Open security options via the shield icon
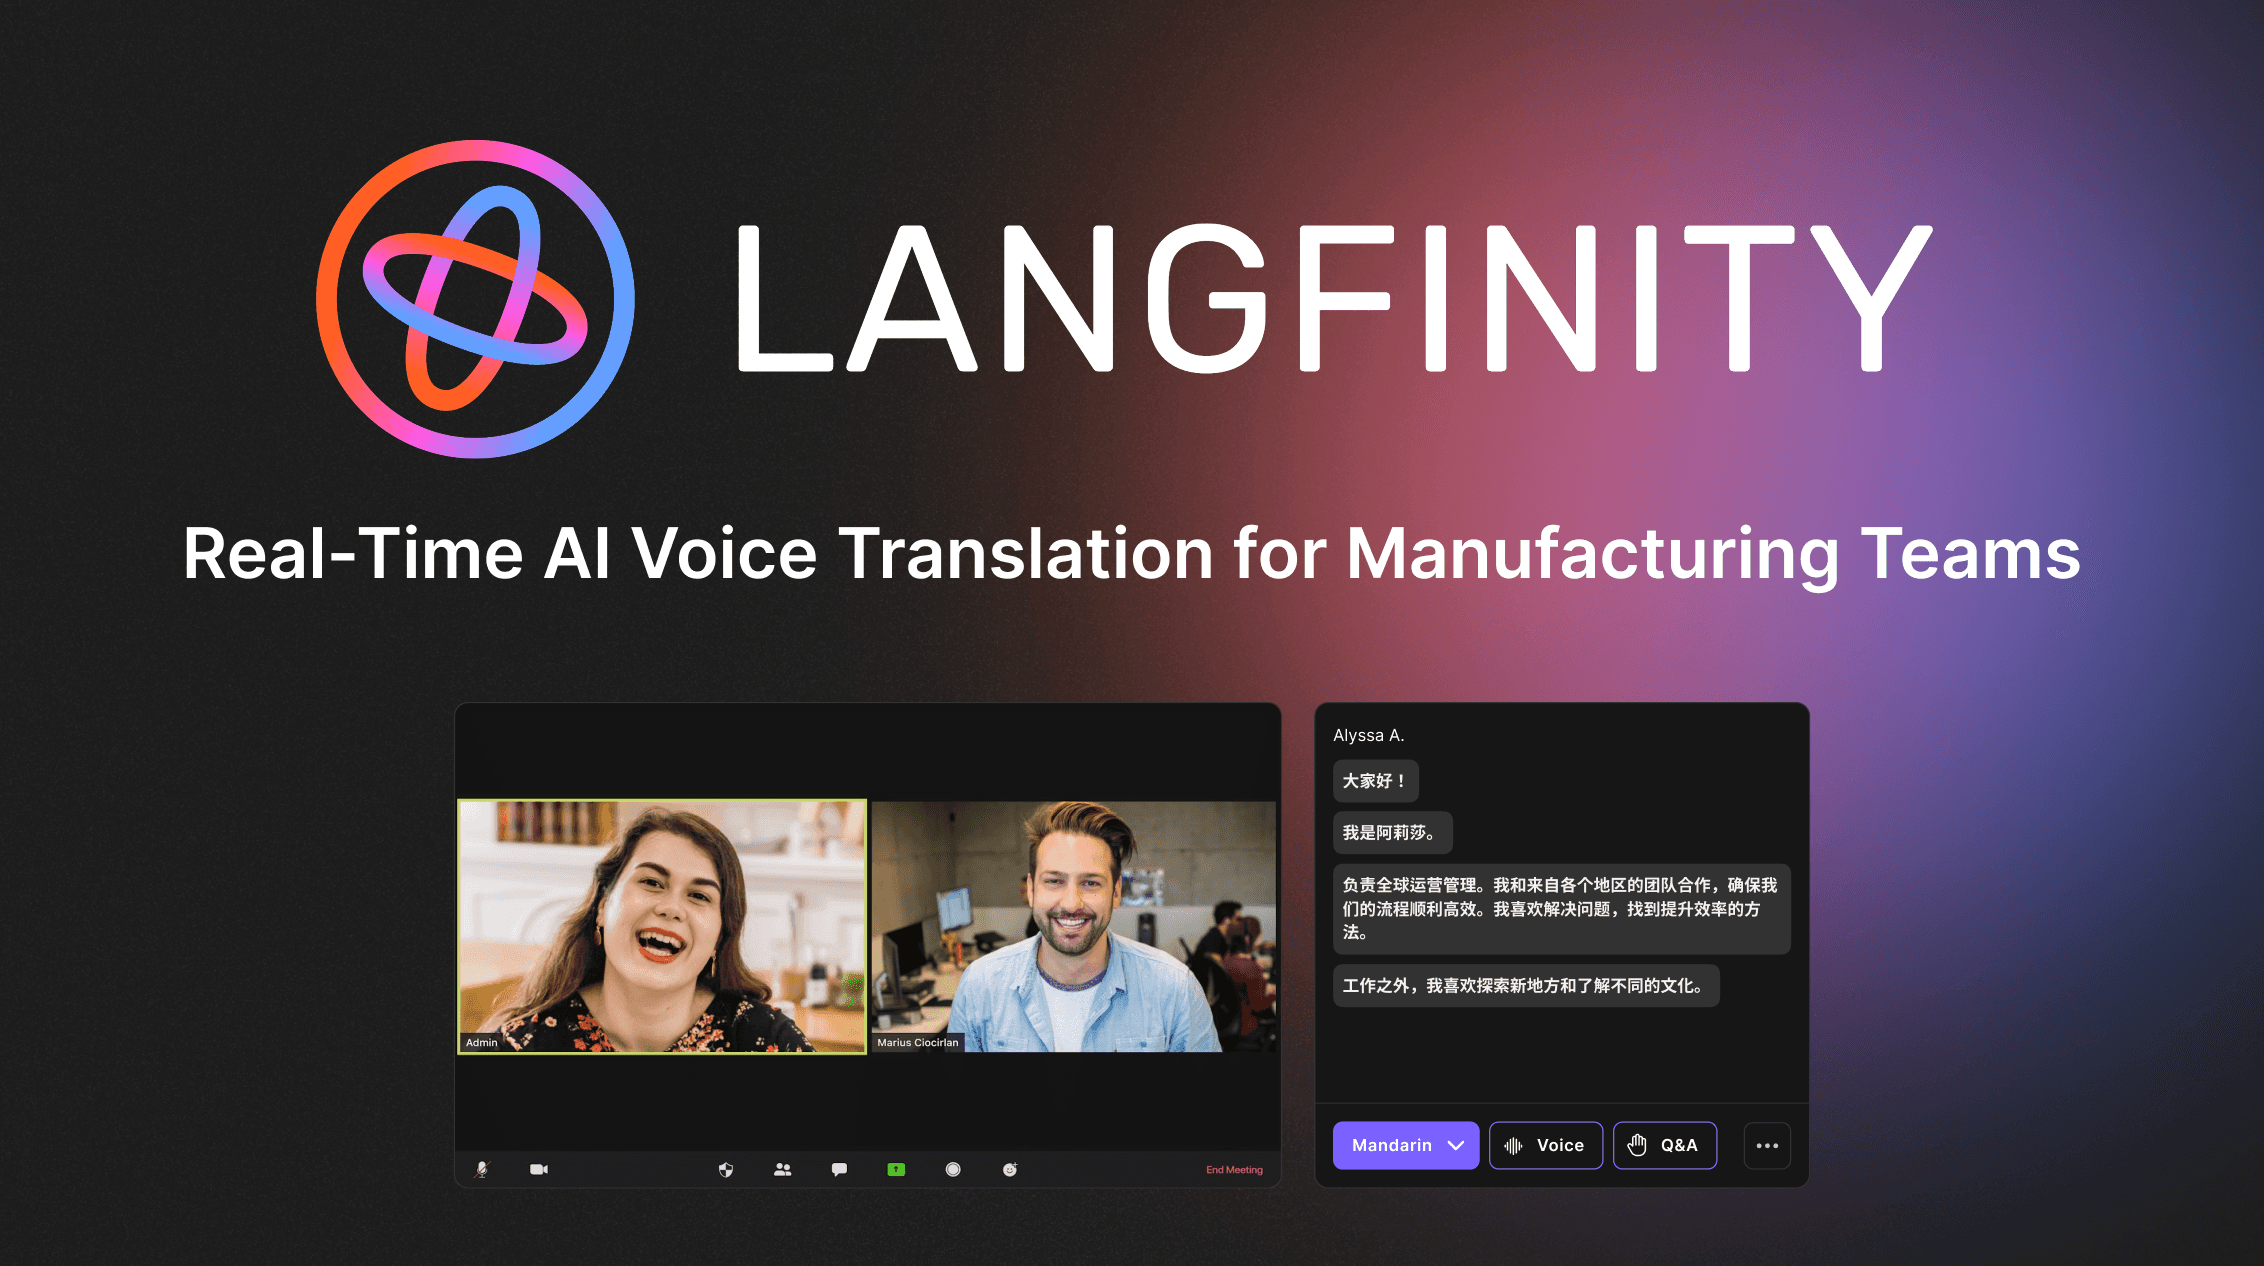This screenshot has height=1266, width=2264. (726, 1168)
